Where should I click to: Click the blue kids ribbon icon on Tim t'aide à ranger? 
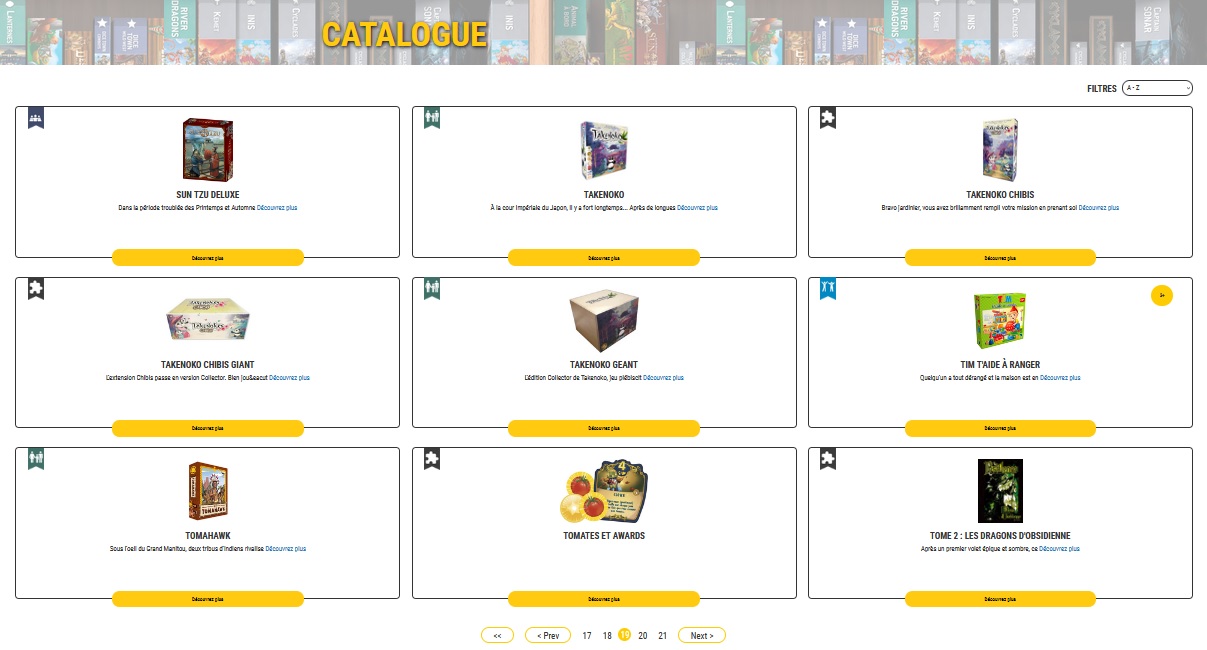828,288
